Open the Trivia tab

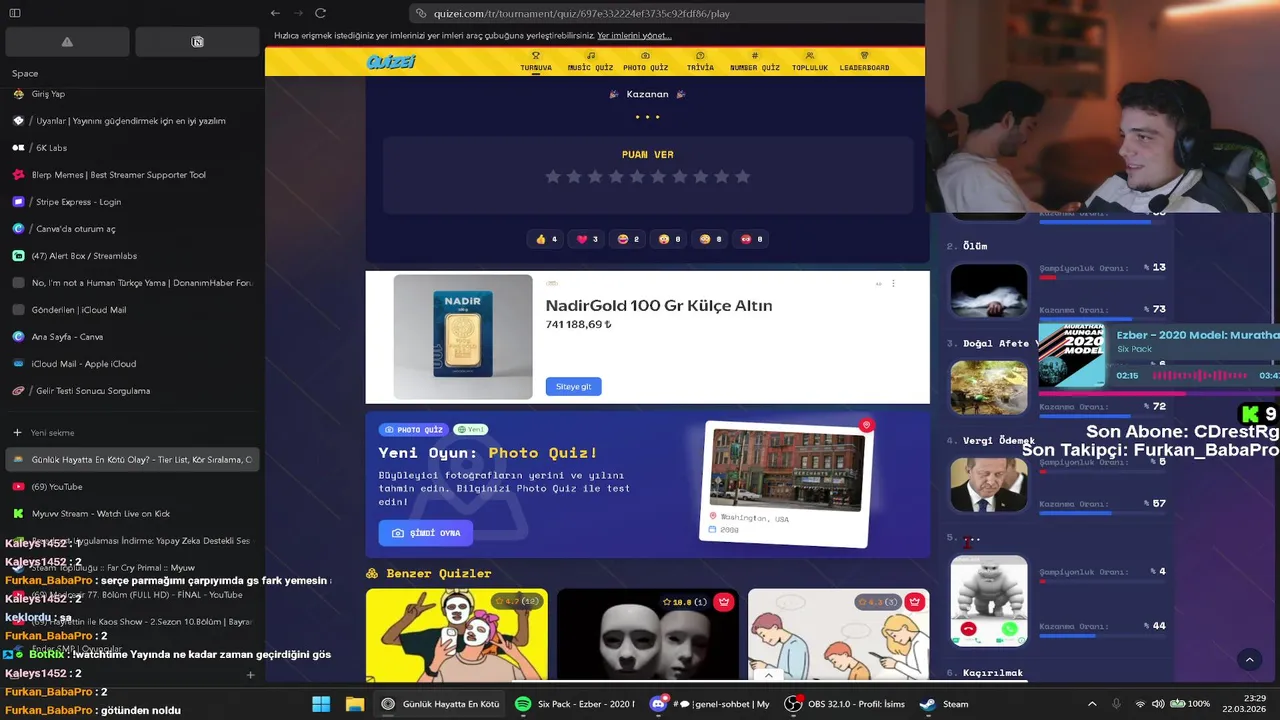coord(700,62)
